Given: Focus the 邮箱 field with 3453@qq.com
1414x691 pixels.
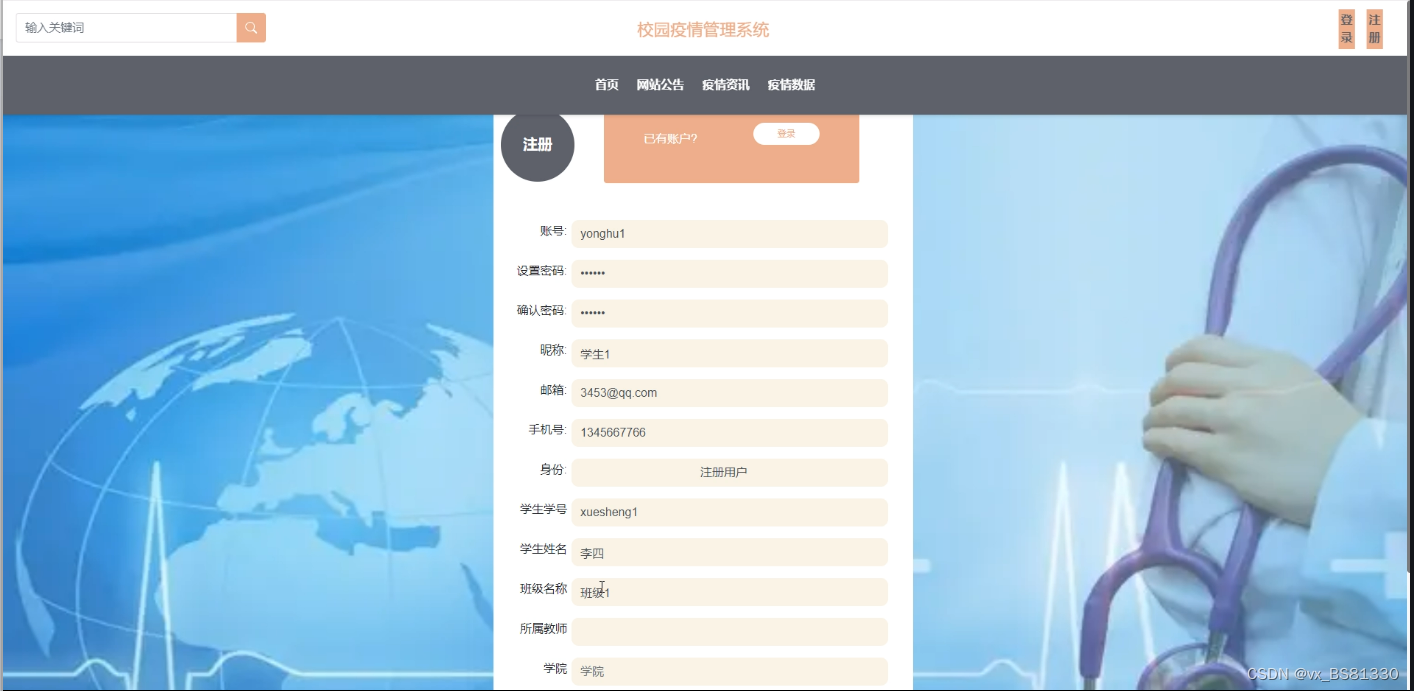Looking at the screenshot, I should pos(730,393).
